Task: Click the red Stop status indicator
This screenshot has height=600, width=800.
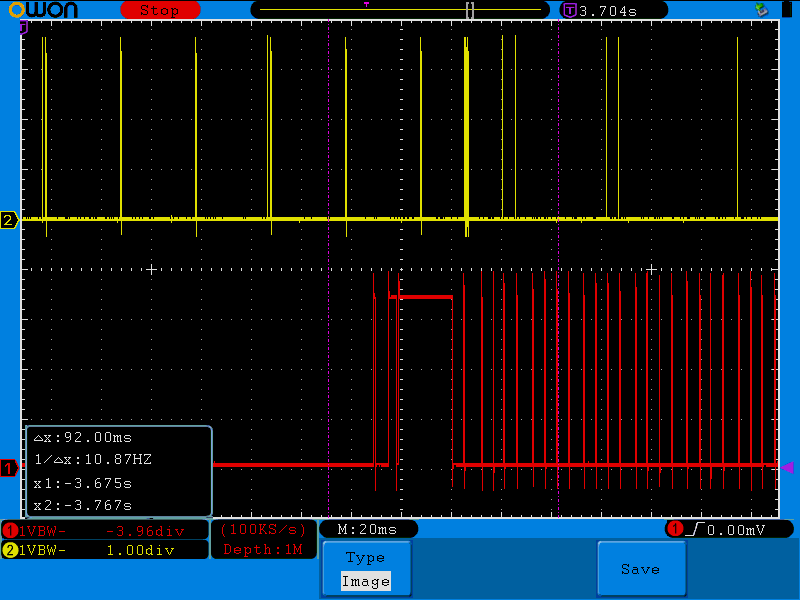Action: (160, 10)
